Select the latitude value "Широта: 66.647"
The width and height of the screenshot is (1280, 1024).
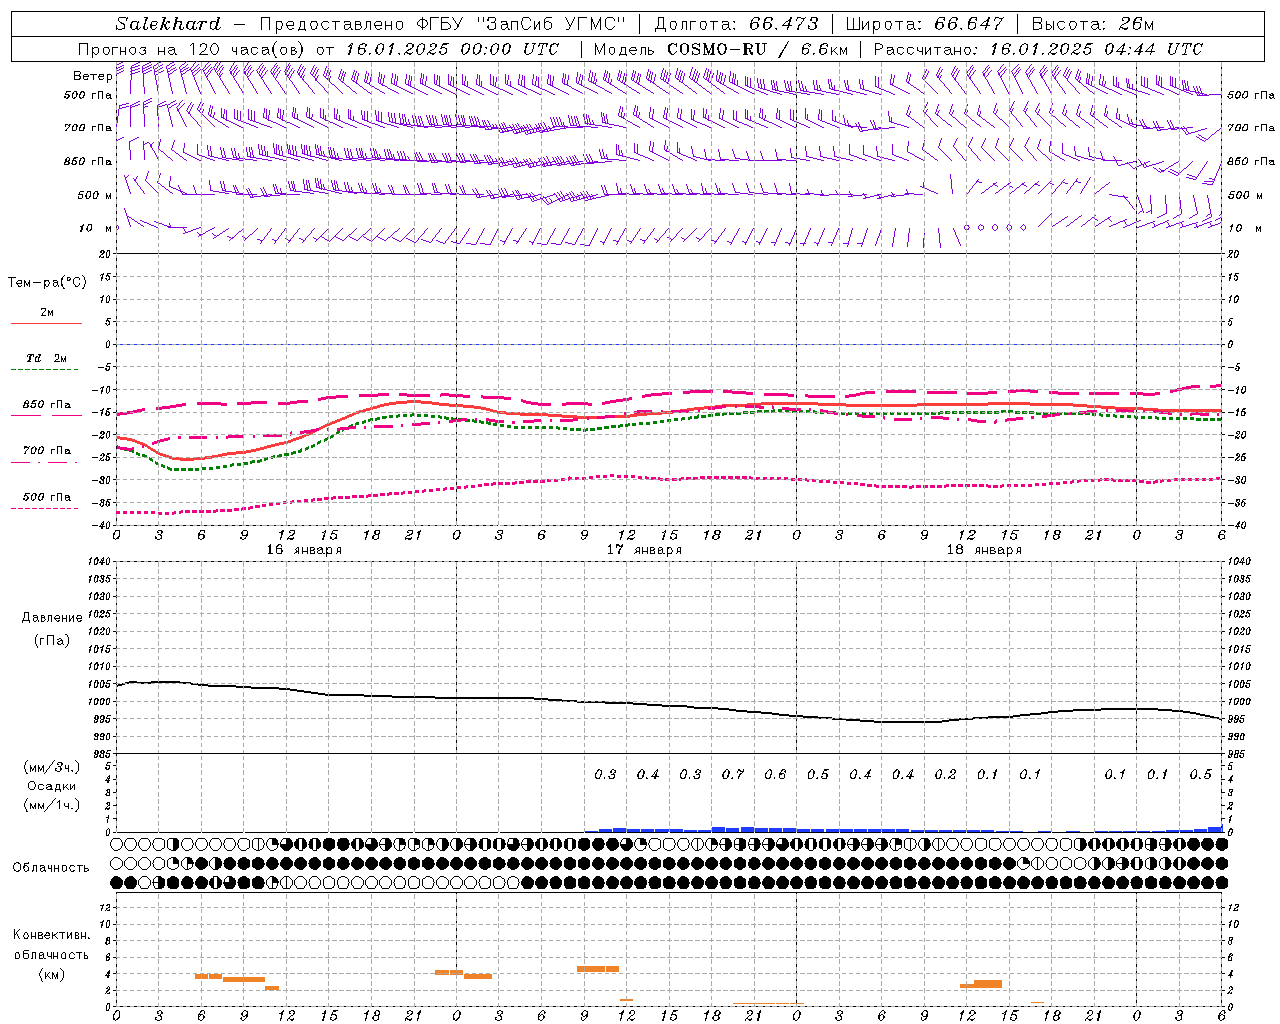(925, 24)
